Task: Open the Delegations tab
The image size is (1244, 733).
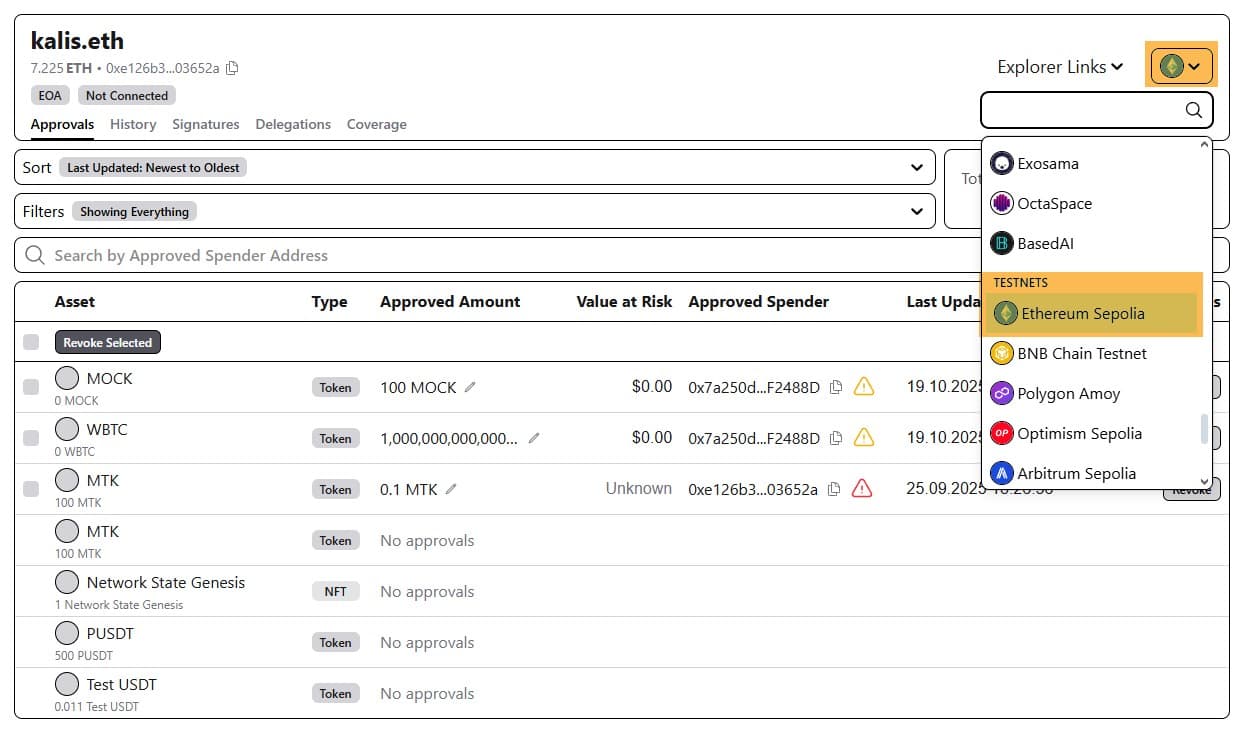Action: pyautogui.click(x=293, y=124)
